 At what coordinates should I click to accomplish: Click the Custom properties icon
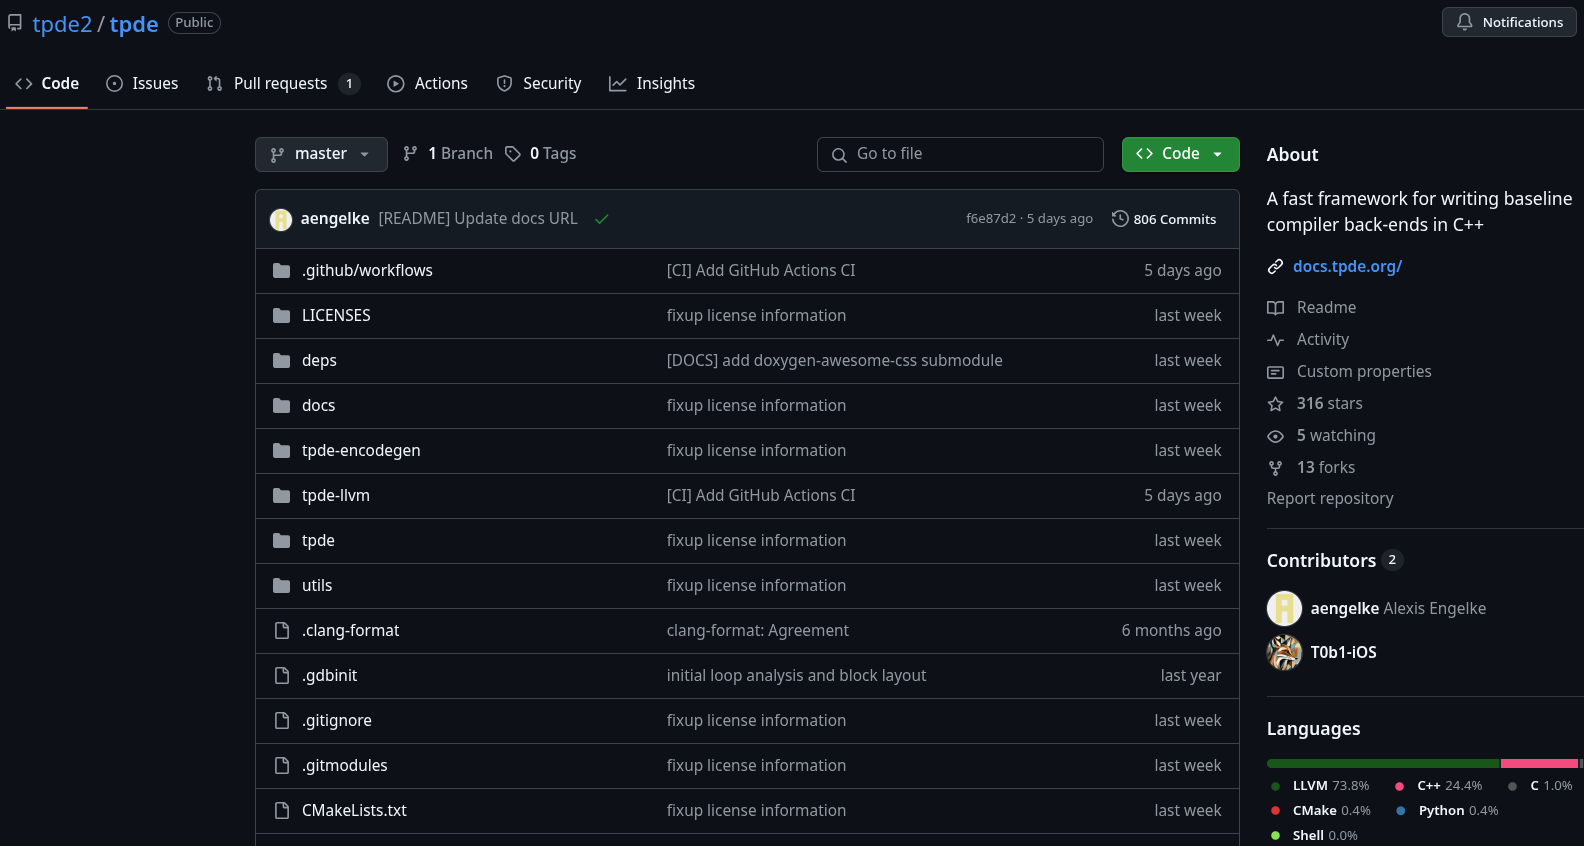pyautogui.click(x=1275, y=372)
